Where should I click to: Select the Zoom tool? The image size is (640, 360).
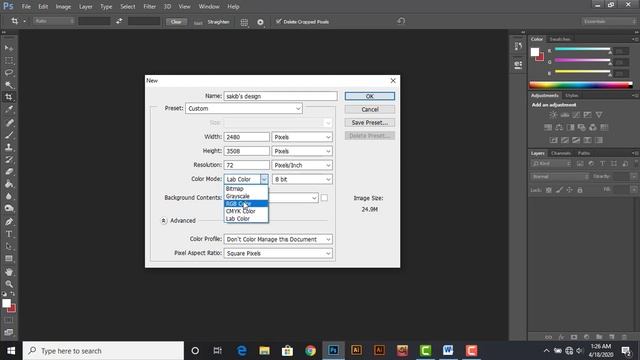[9, 284]
